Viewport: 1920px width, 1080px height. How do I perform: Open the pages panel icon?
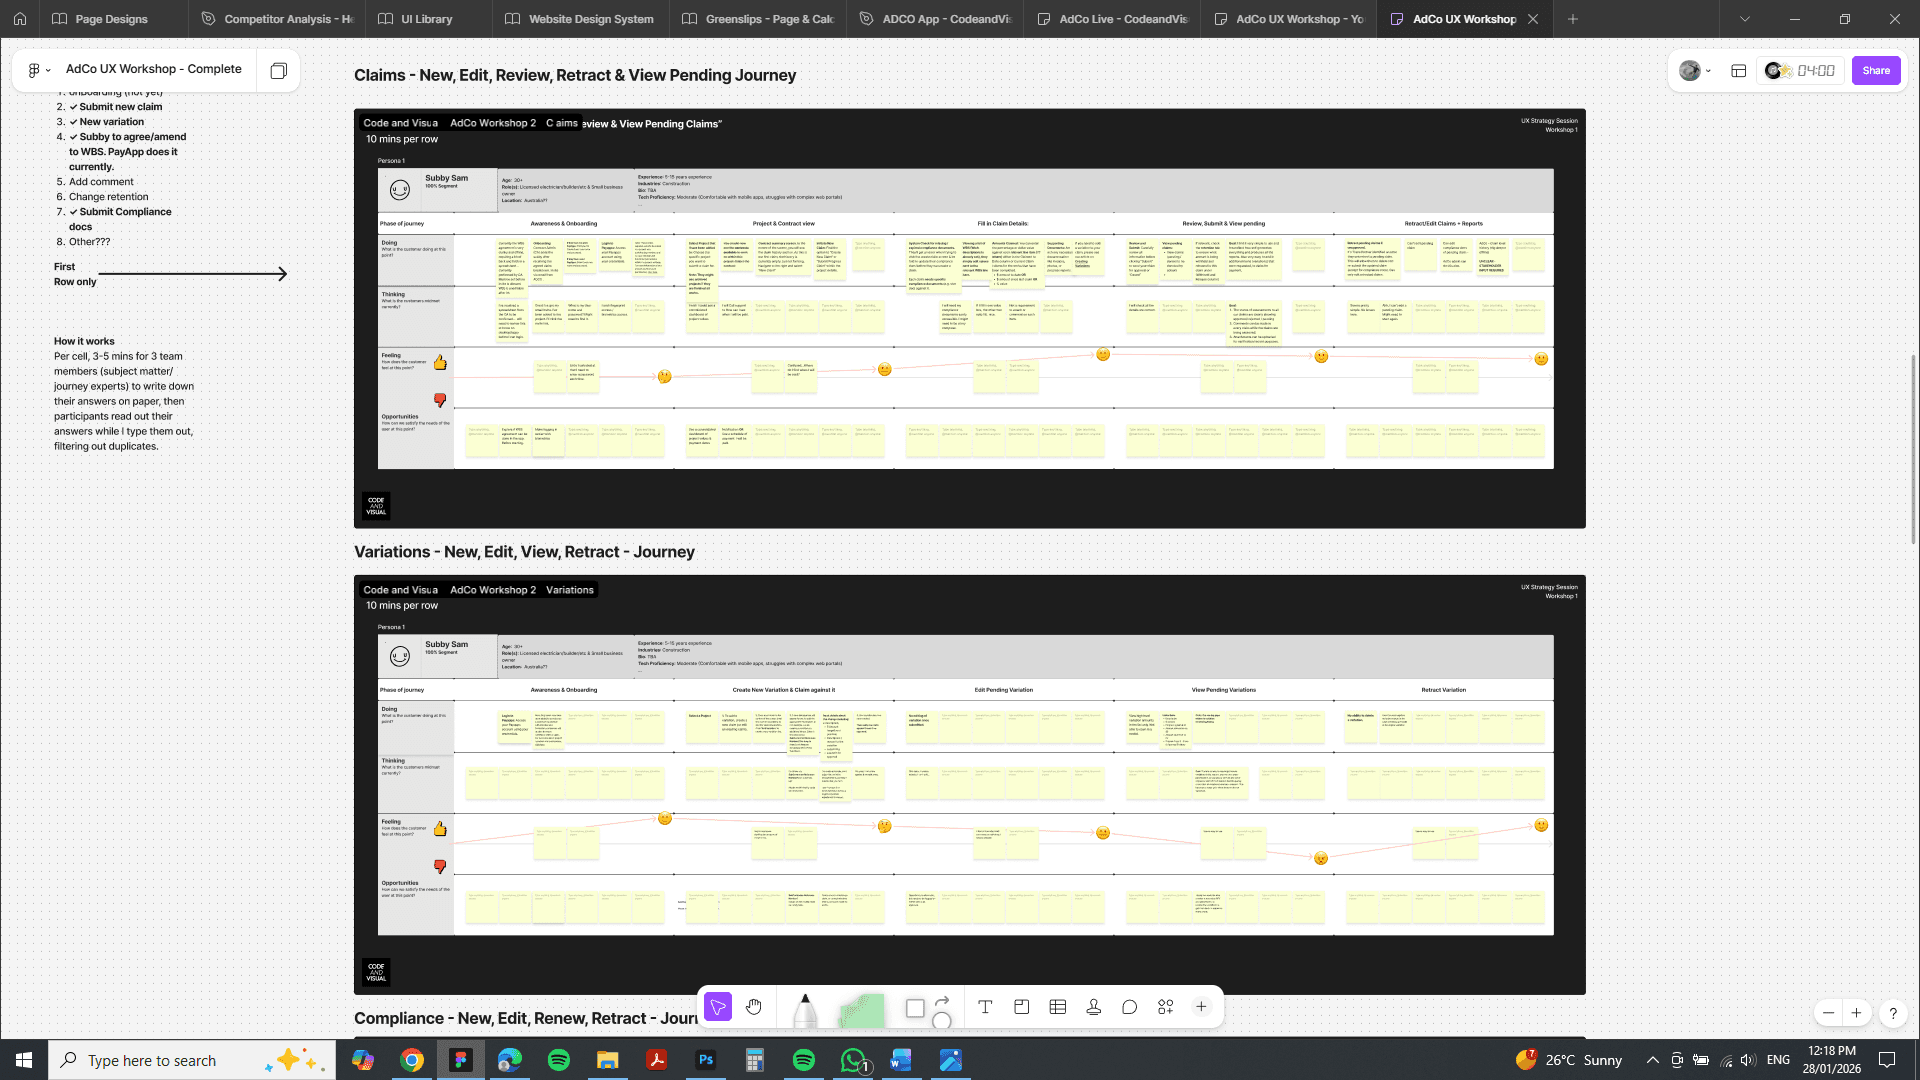(279, 70)
